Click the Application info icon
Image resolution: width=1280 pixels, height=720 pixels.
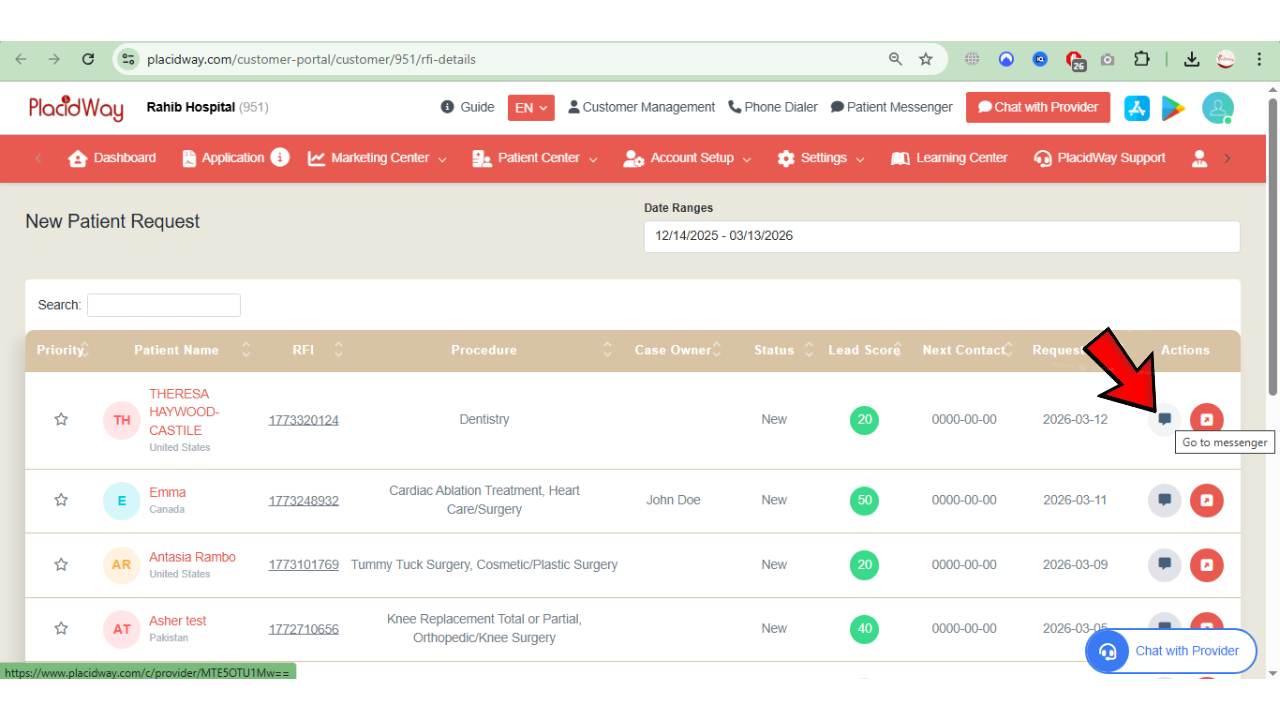coord(280,157)
